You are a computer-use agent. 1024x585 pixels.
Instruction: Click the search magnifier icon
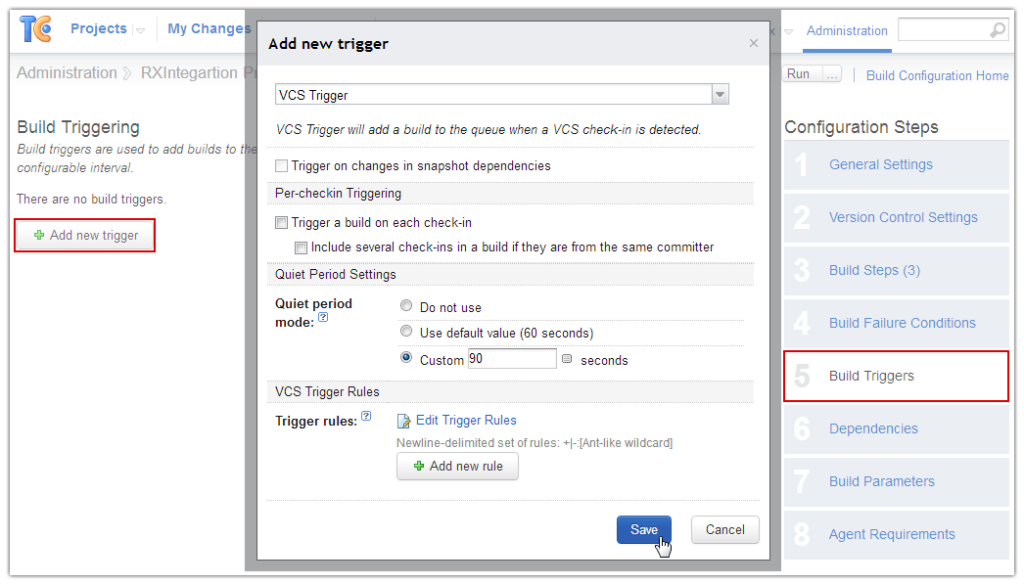[998, 30]
